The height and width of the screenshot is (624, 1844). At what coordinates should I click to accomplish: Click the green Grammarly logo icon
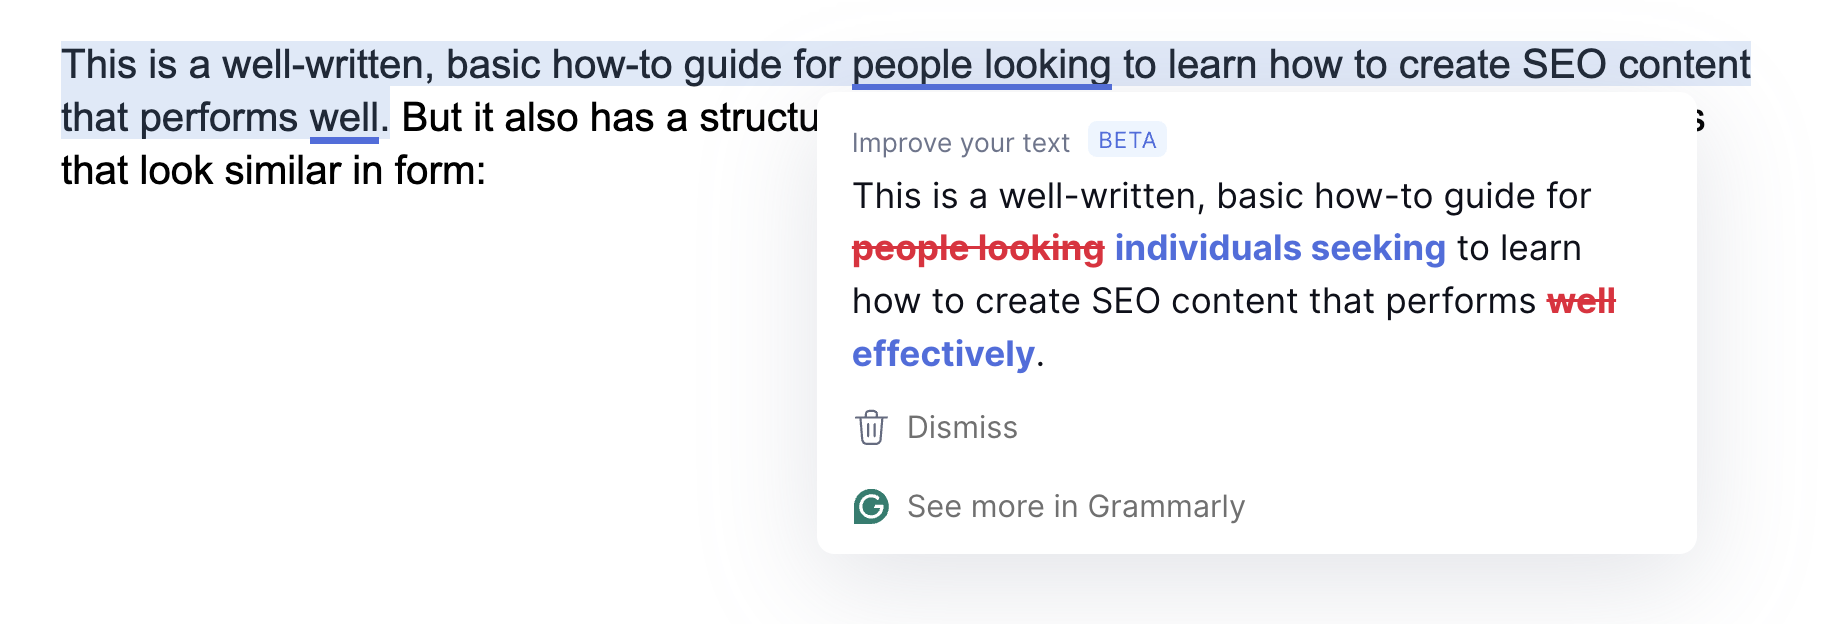tap(871, 507)
